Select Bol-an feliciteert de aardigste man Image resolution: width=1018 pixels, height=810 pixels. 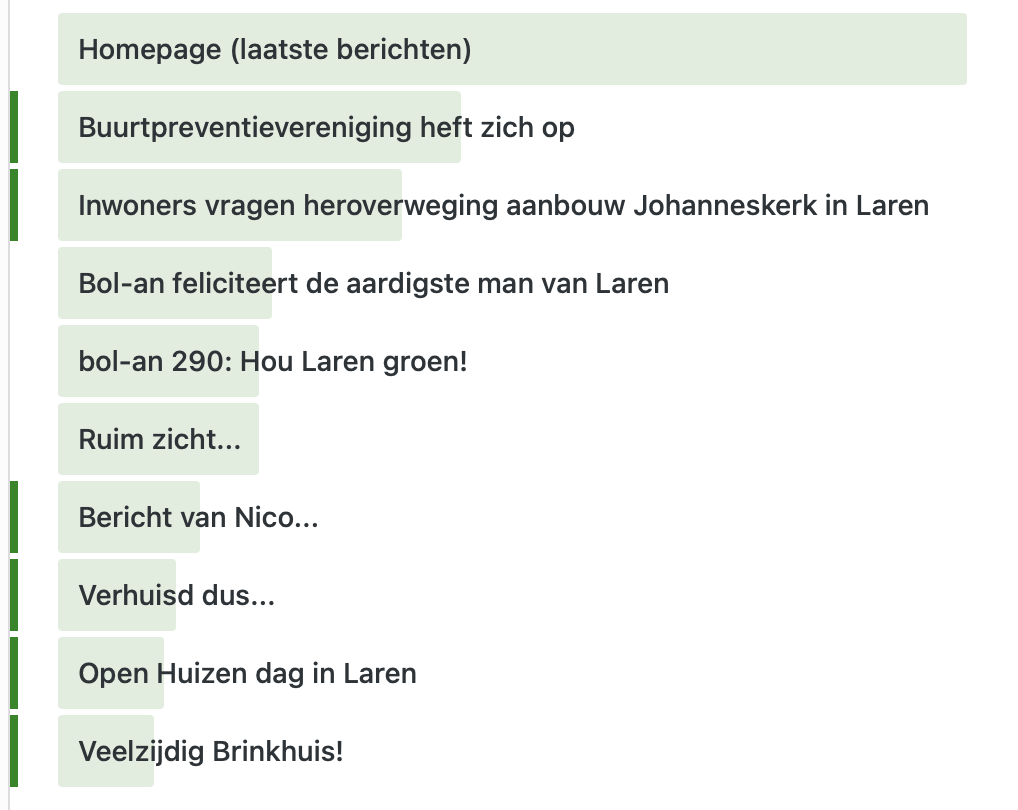click(x=373, y=283)
